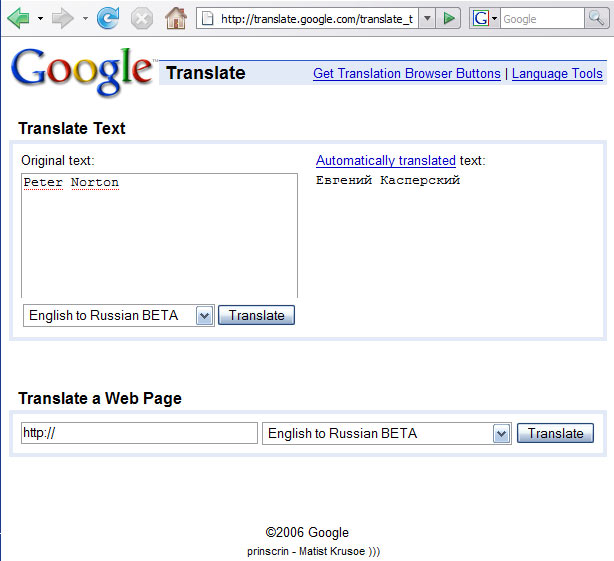This screenshot has height=561, width=614.
Task: Open Get Translation Browser Buttons link
Action: tap(407, 74)
